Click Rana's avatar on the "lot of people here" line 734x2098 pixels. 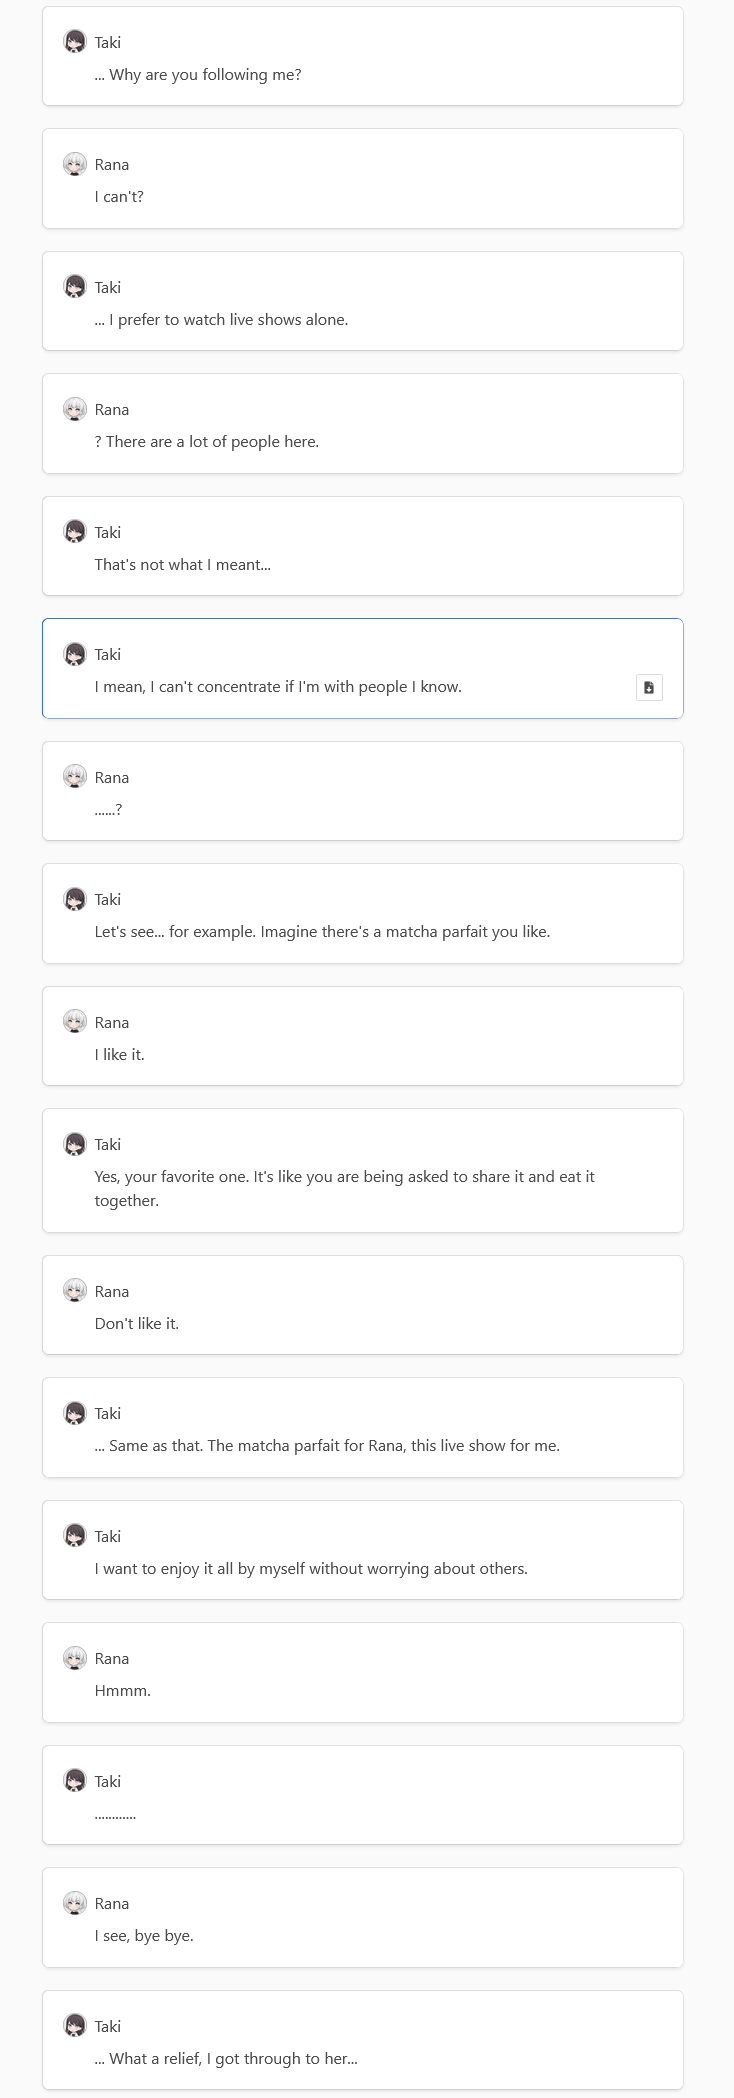tap(75, 409)
